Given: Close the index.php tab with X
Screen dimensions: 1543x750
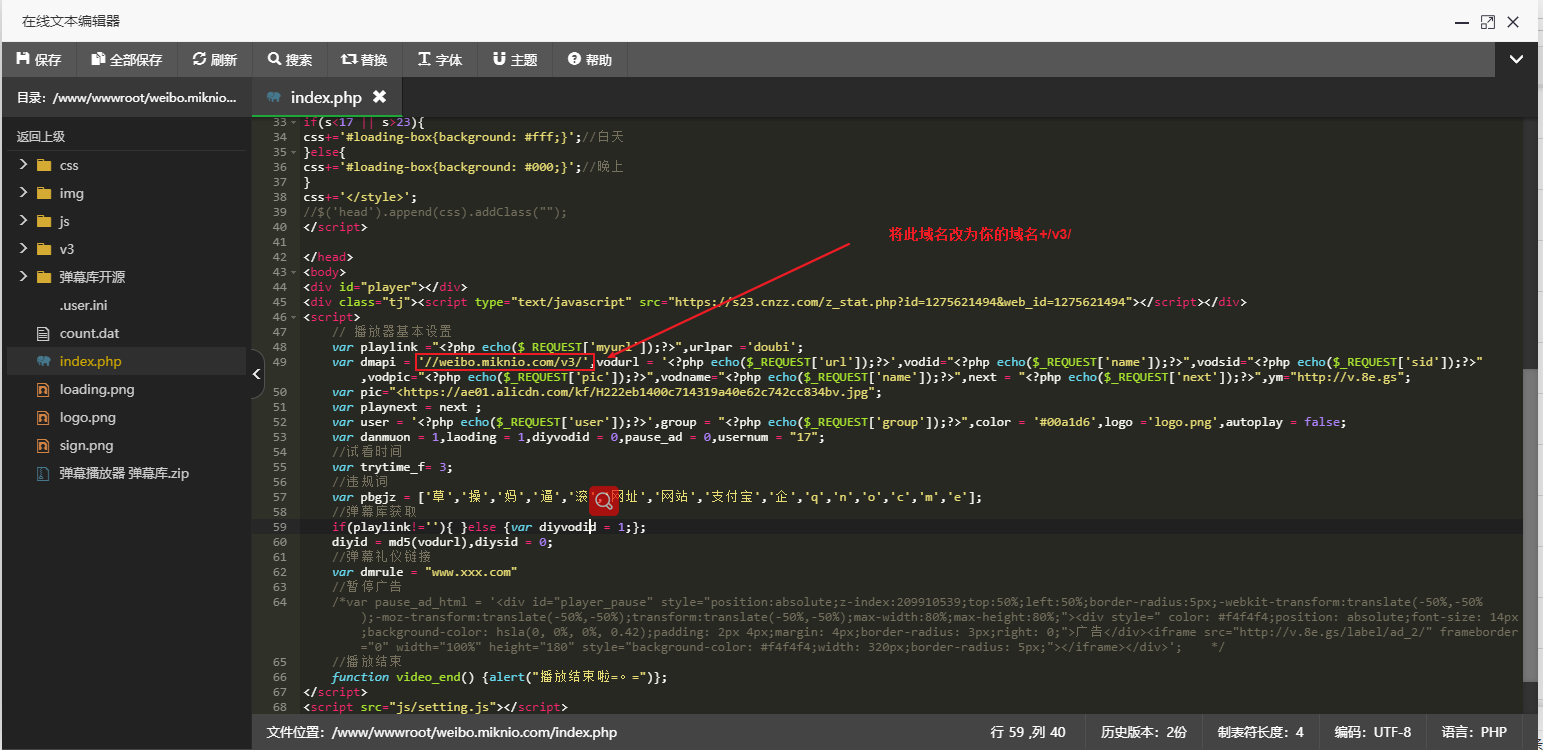Looking at the screenshot, I should [379, 97].
